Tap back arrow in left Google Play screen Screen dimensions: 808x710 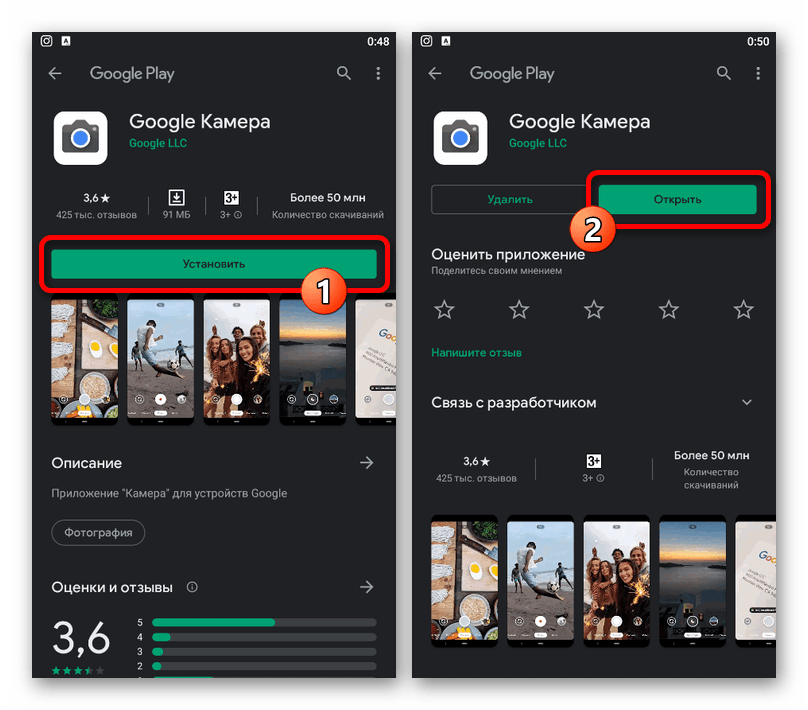pos(55,74)
